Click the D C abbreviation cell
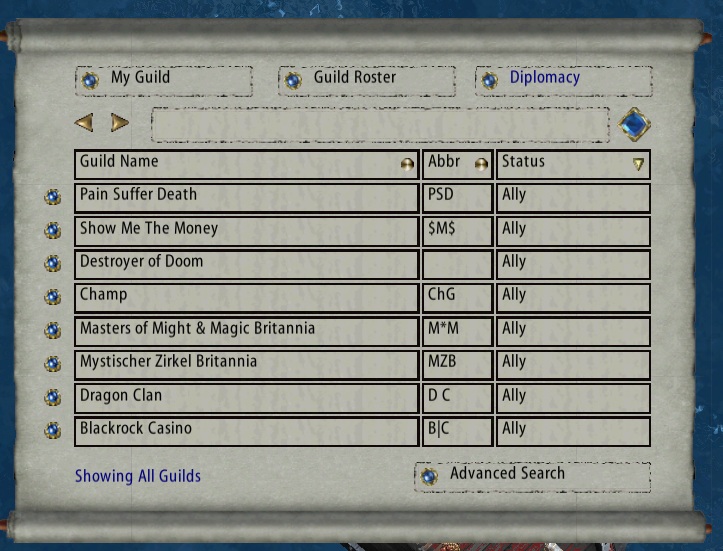This screenshot has height=551, width=723. (x=457, y=398)
